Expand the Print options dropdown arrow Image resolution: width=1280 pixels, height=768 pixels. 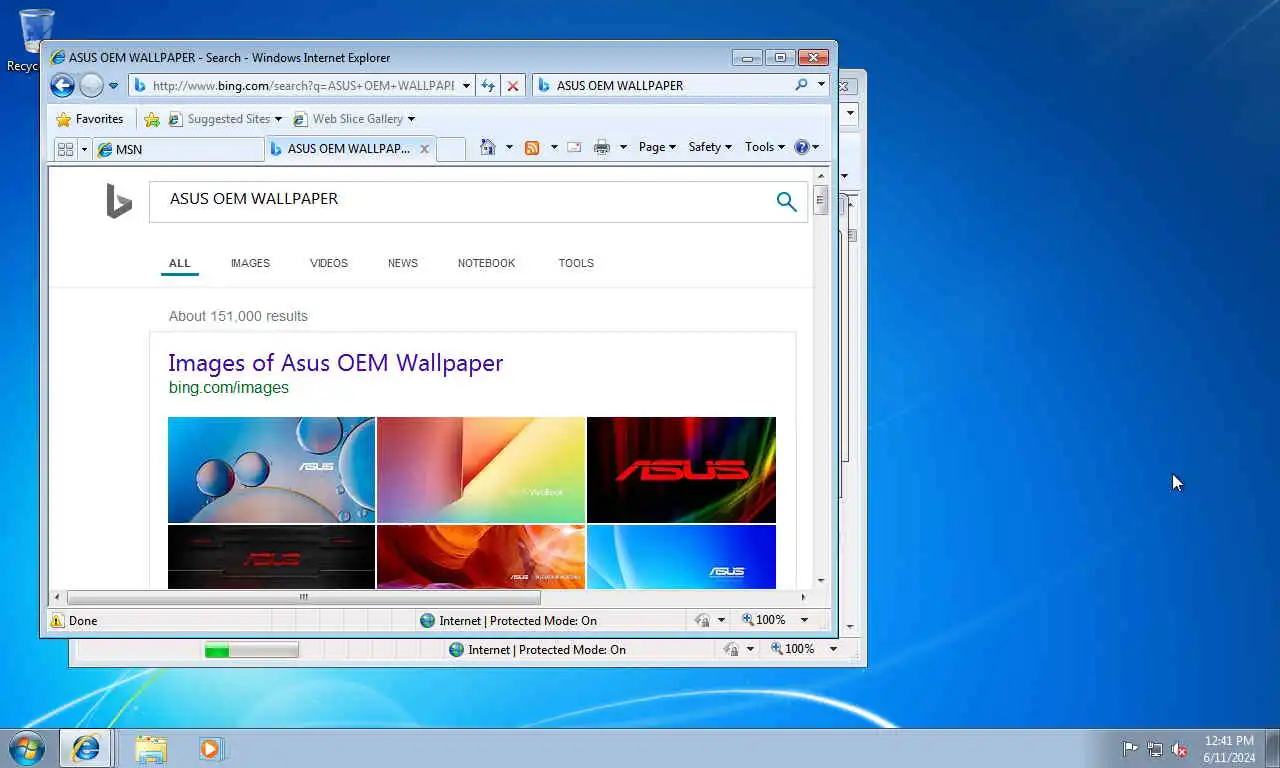[x=623, y=147]
